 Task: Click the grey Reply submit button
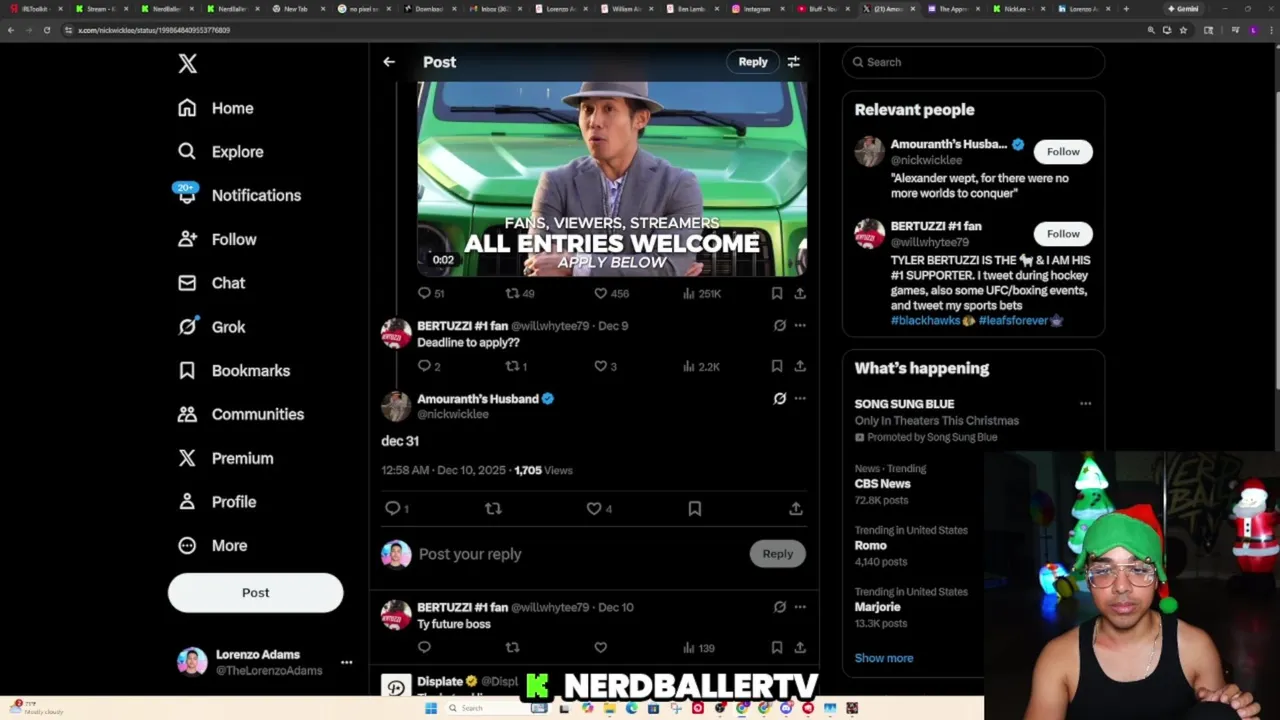tap(778, 554)
